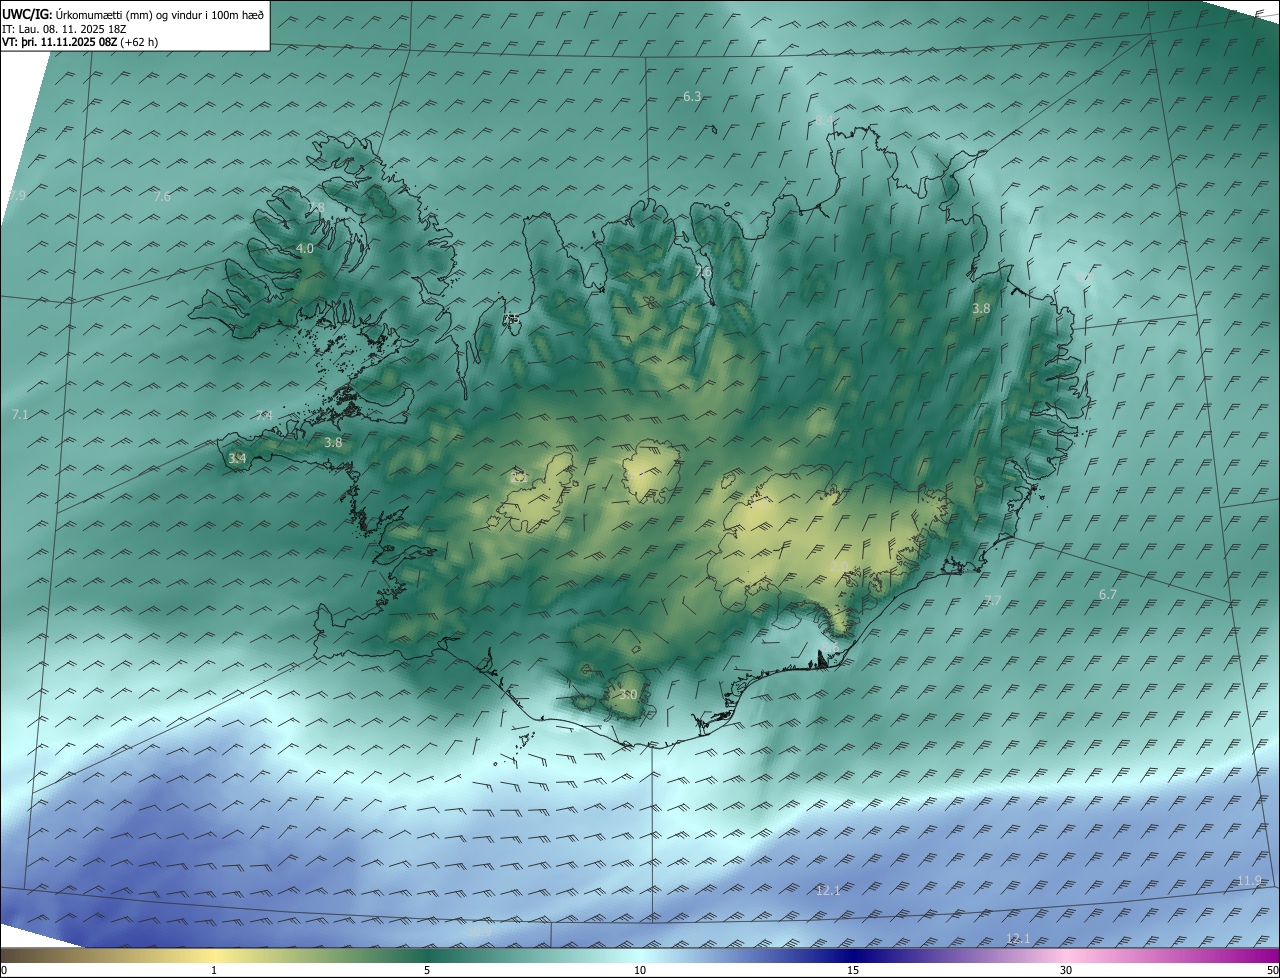Select the 7.9 value label on the map
The width and height of the screenshot is (1280, 978).
17,196
